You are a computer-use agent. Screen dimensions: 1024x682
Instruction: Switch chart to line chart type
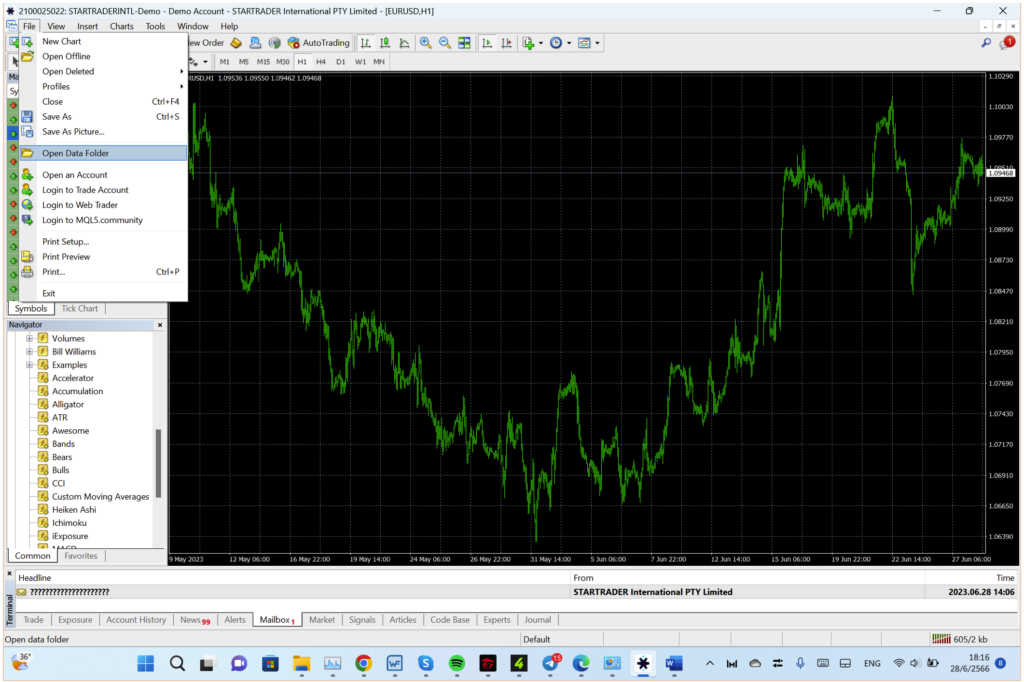405,43
